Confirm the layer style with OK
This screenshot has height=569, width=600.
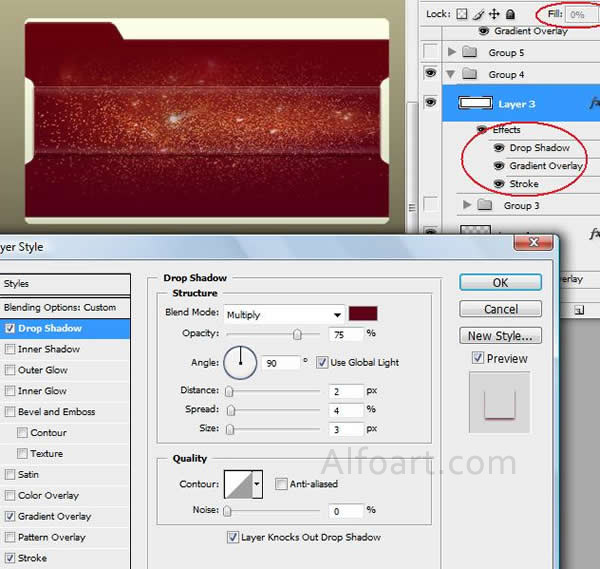(x=500, y=282)
